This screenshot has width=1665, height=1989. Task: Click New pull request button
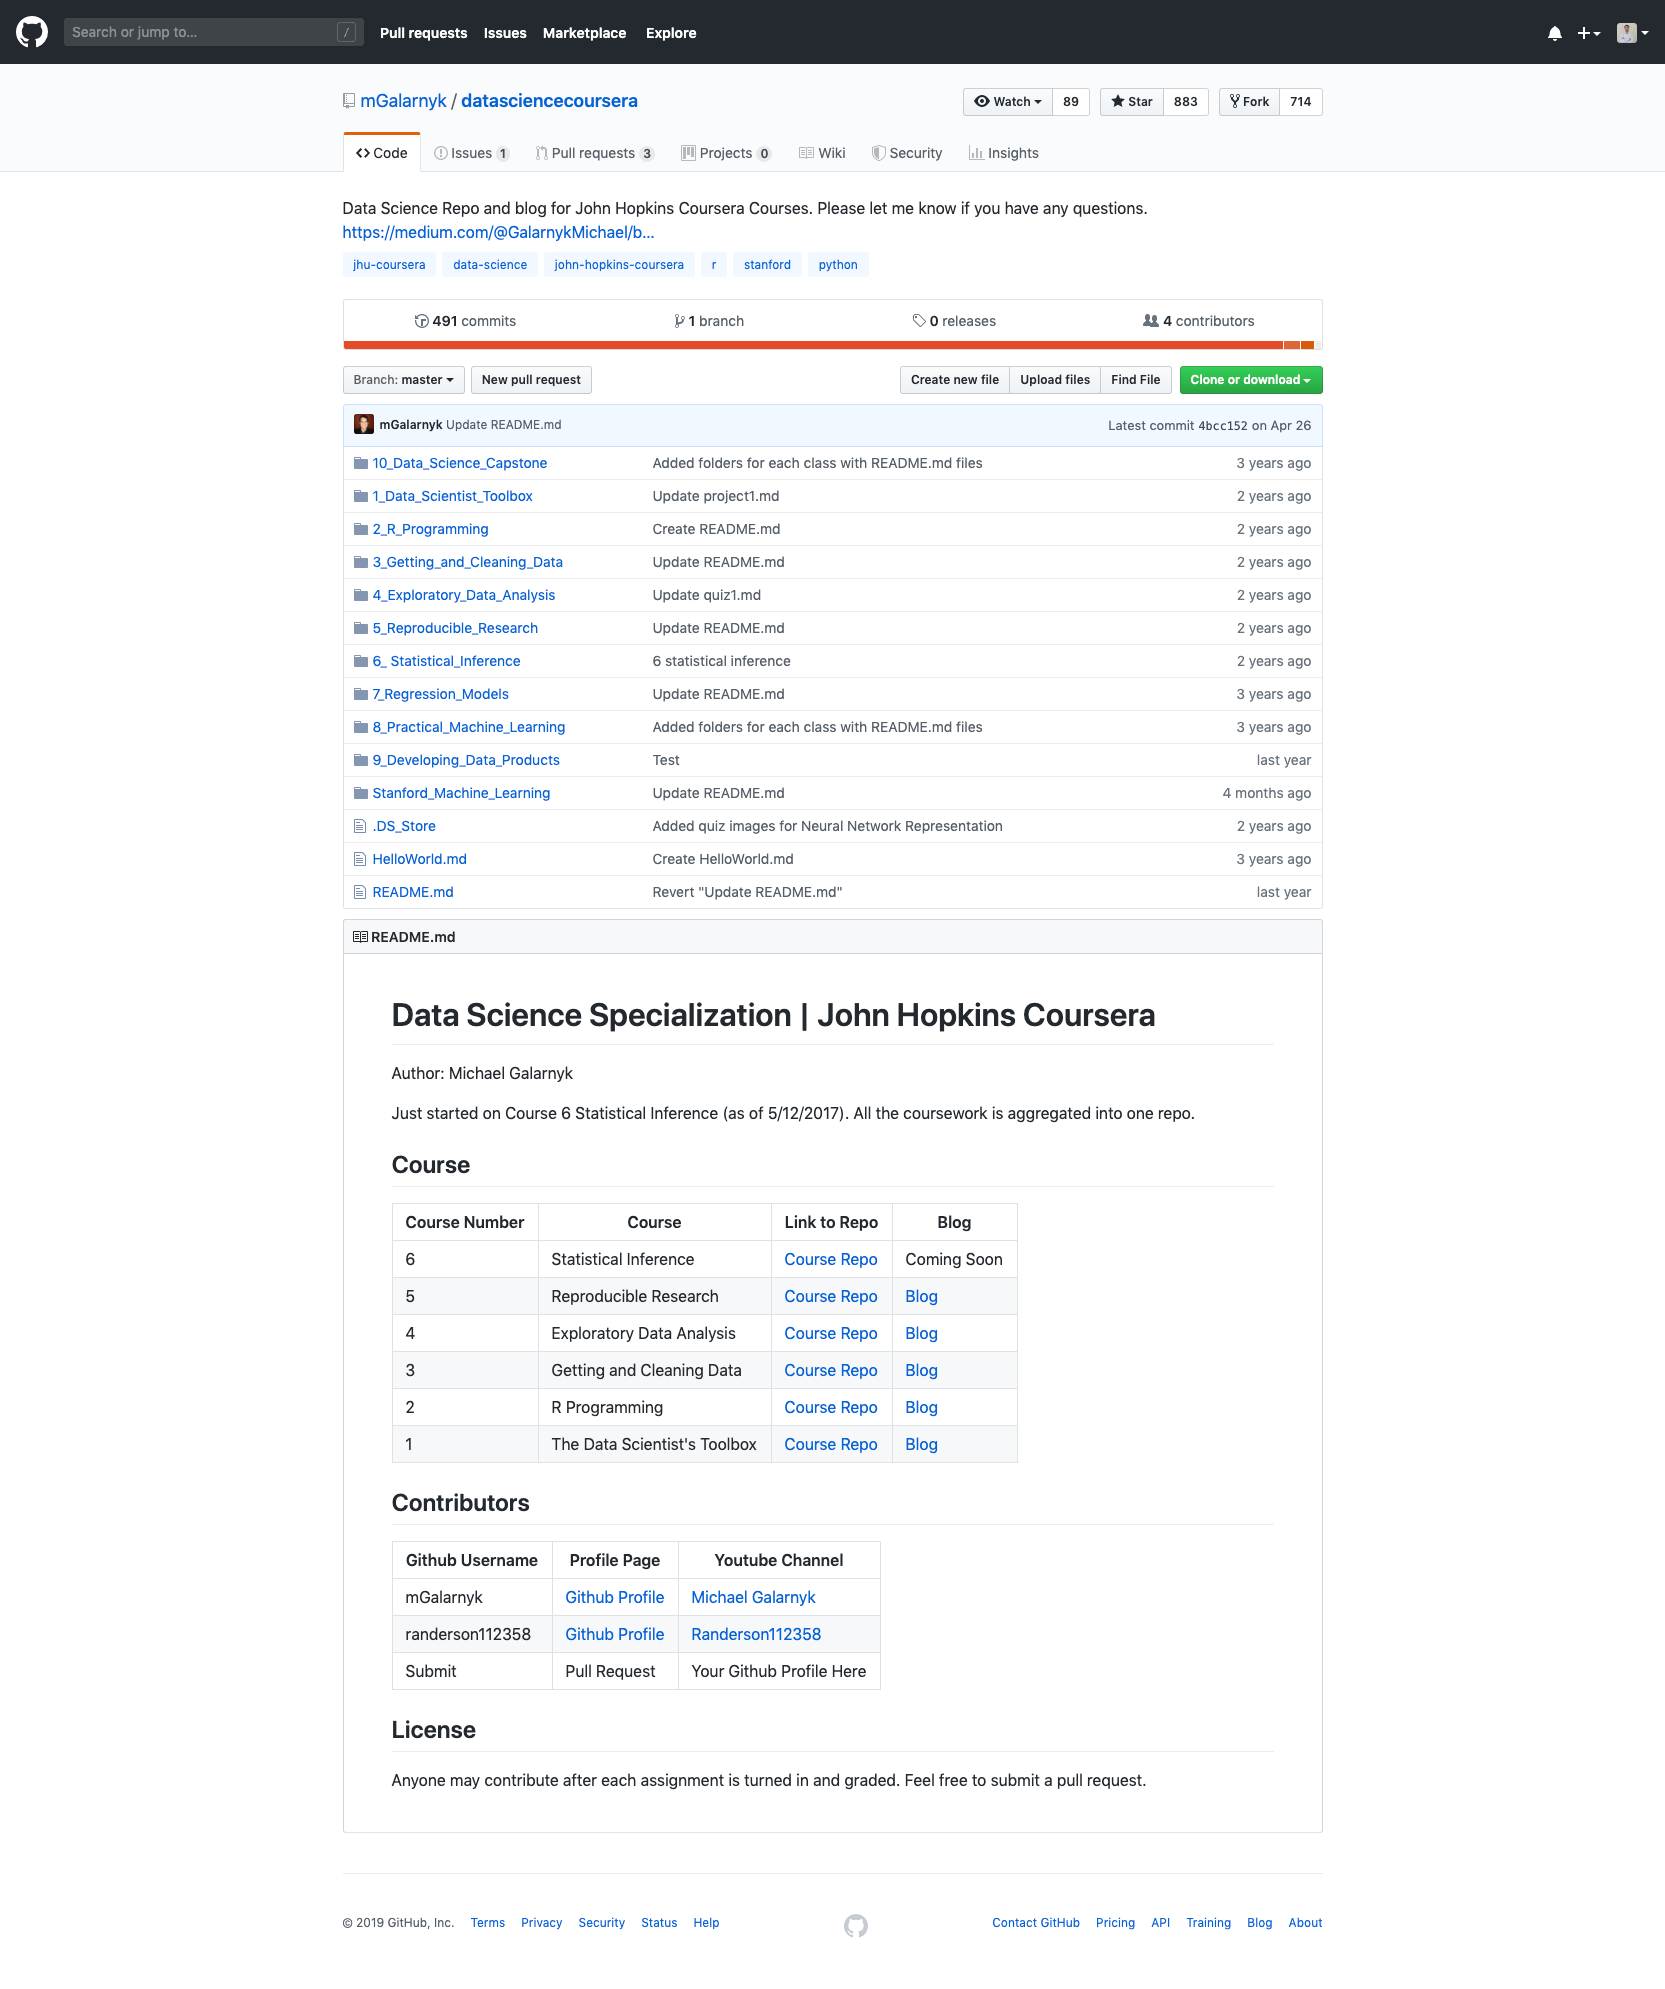[x=531, y=380]
